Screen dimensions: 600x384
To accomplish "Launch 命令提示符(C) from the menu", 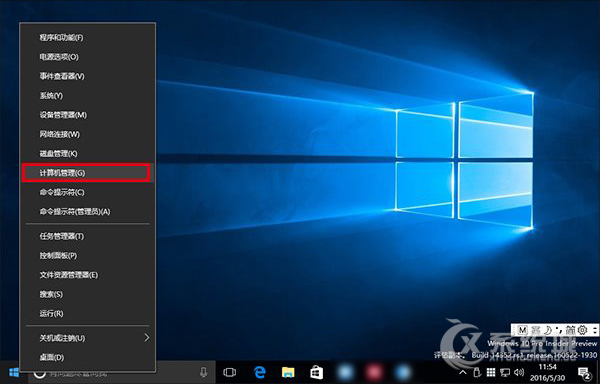I will [88, 192].
